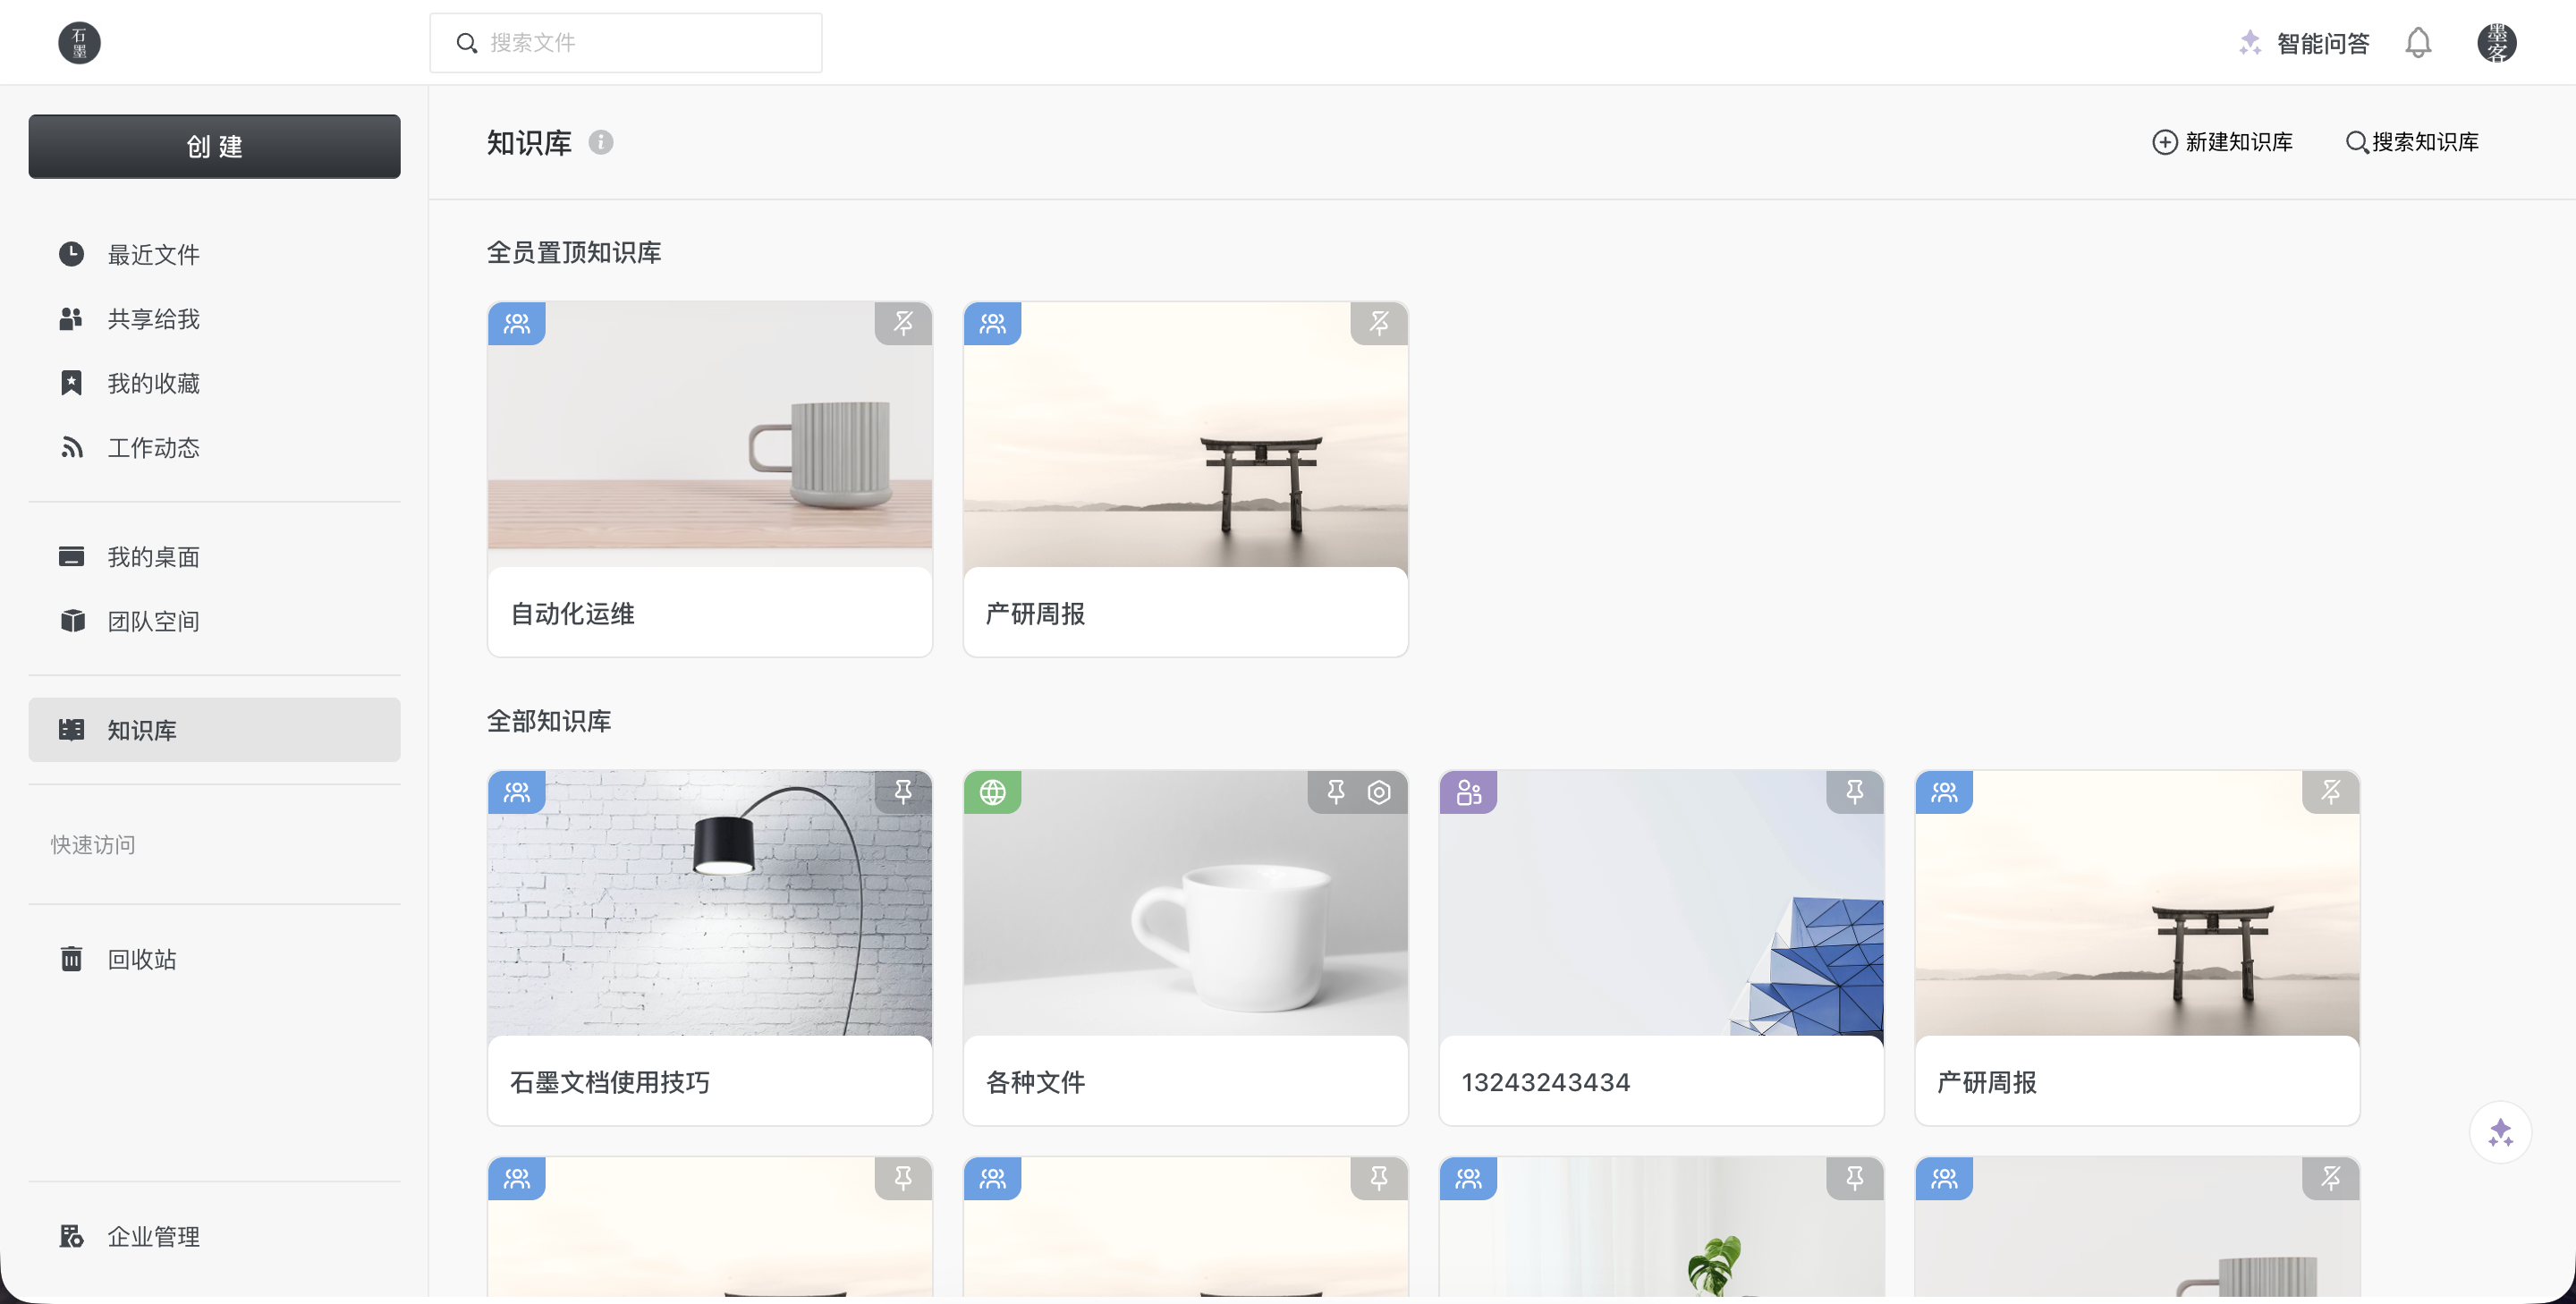
Task: Unpin the 自动化运维 knowledge base
Action: point(903,323)
